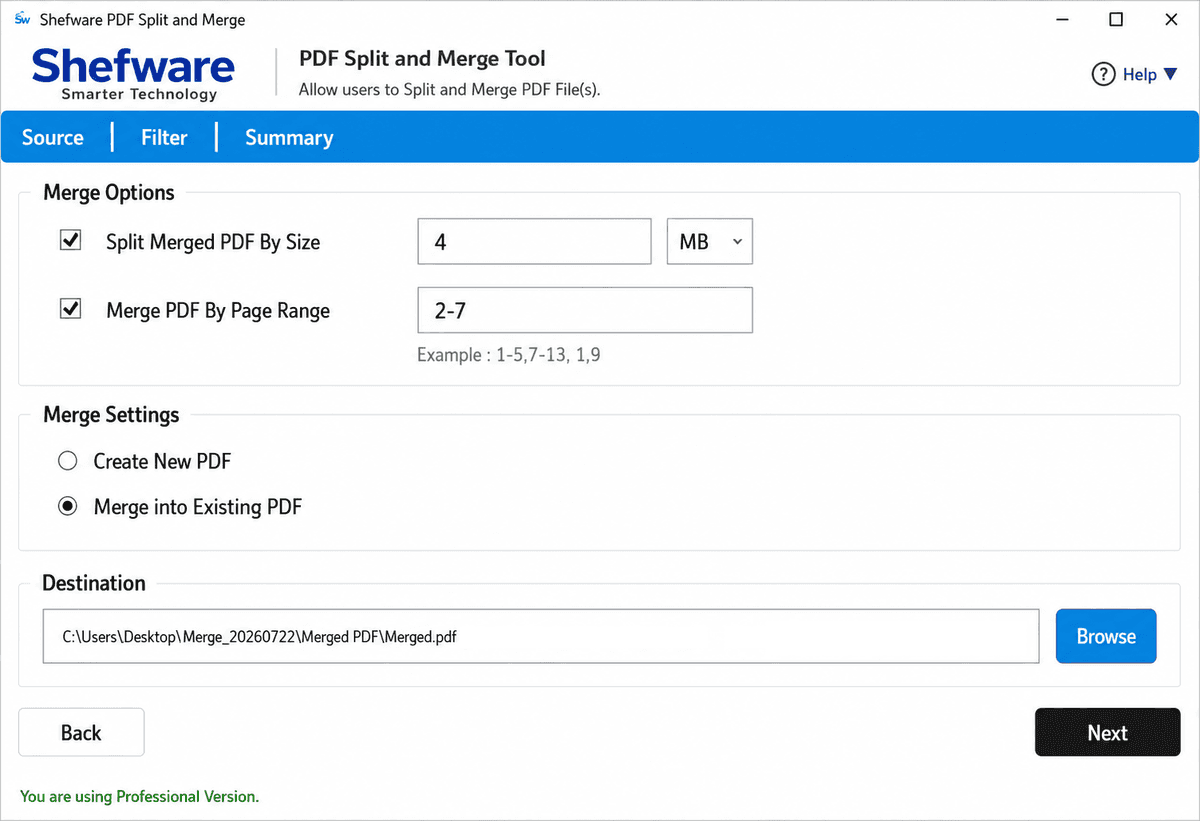Click the 'Create New PDF' label text
Image resolution: width=1200 pixels, height=821 pixels.
[x=163, y=462]
